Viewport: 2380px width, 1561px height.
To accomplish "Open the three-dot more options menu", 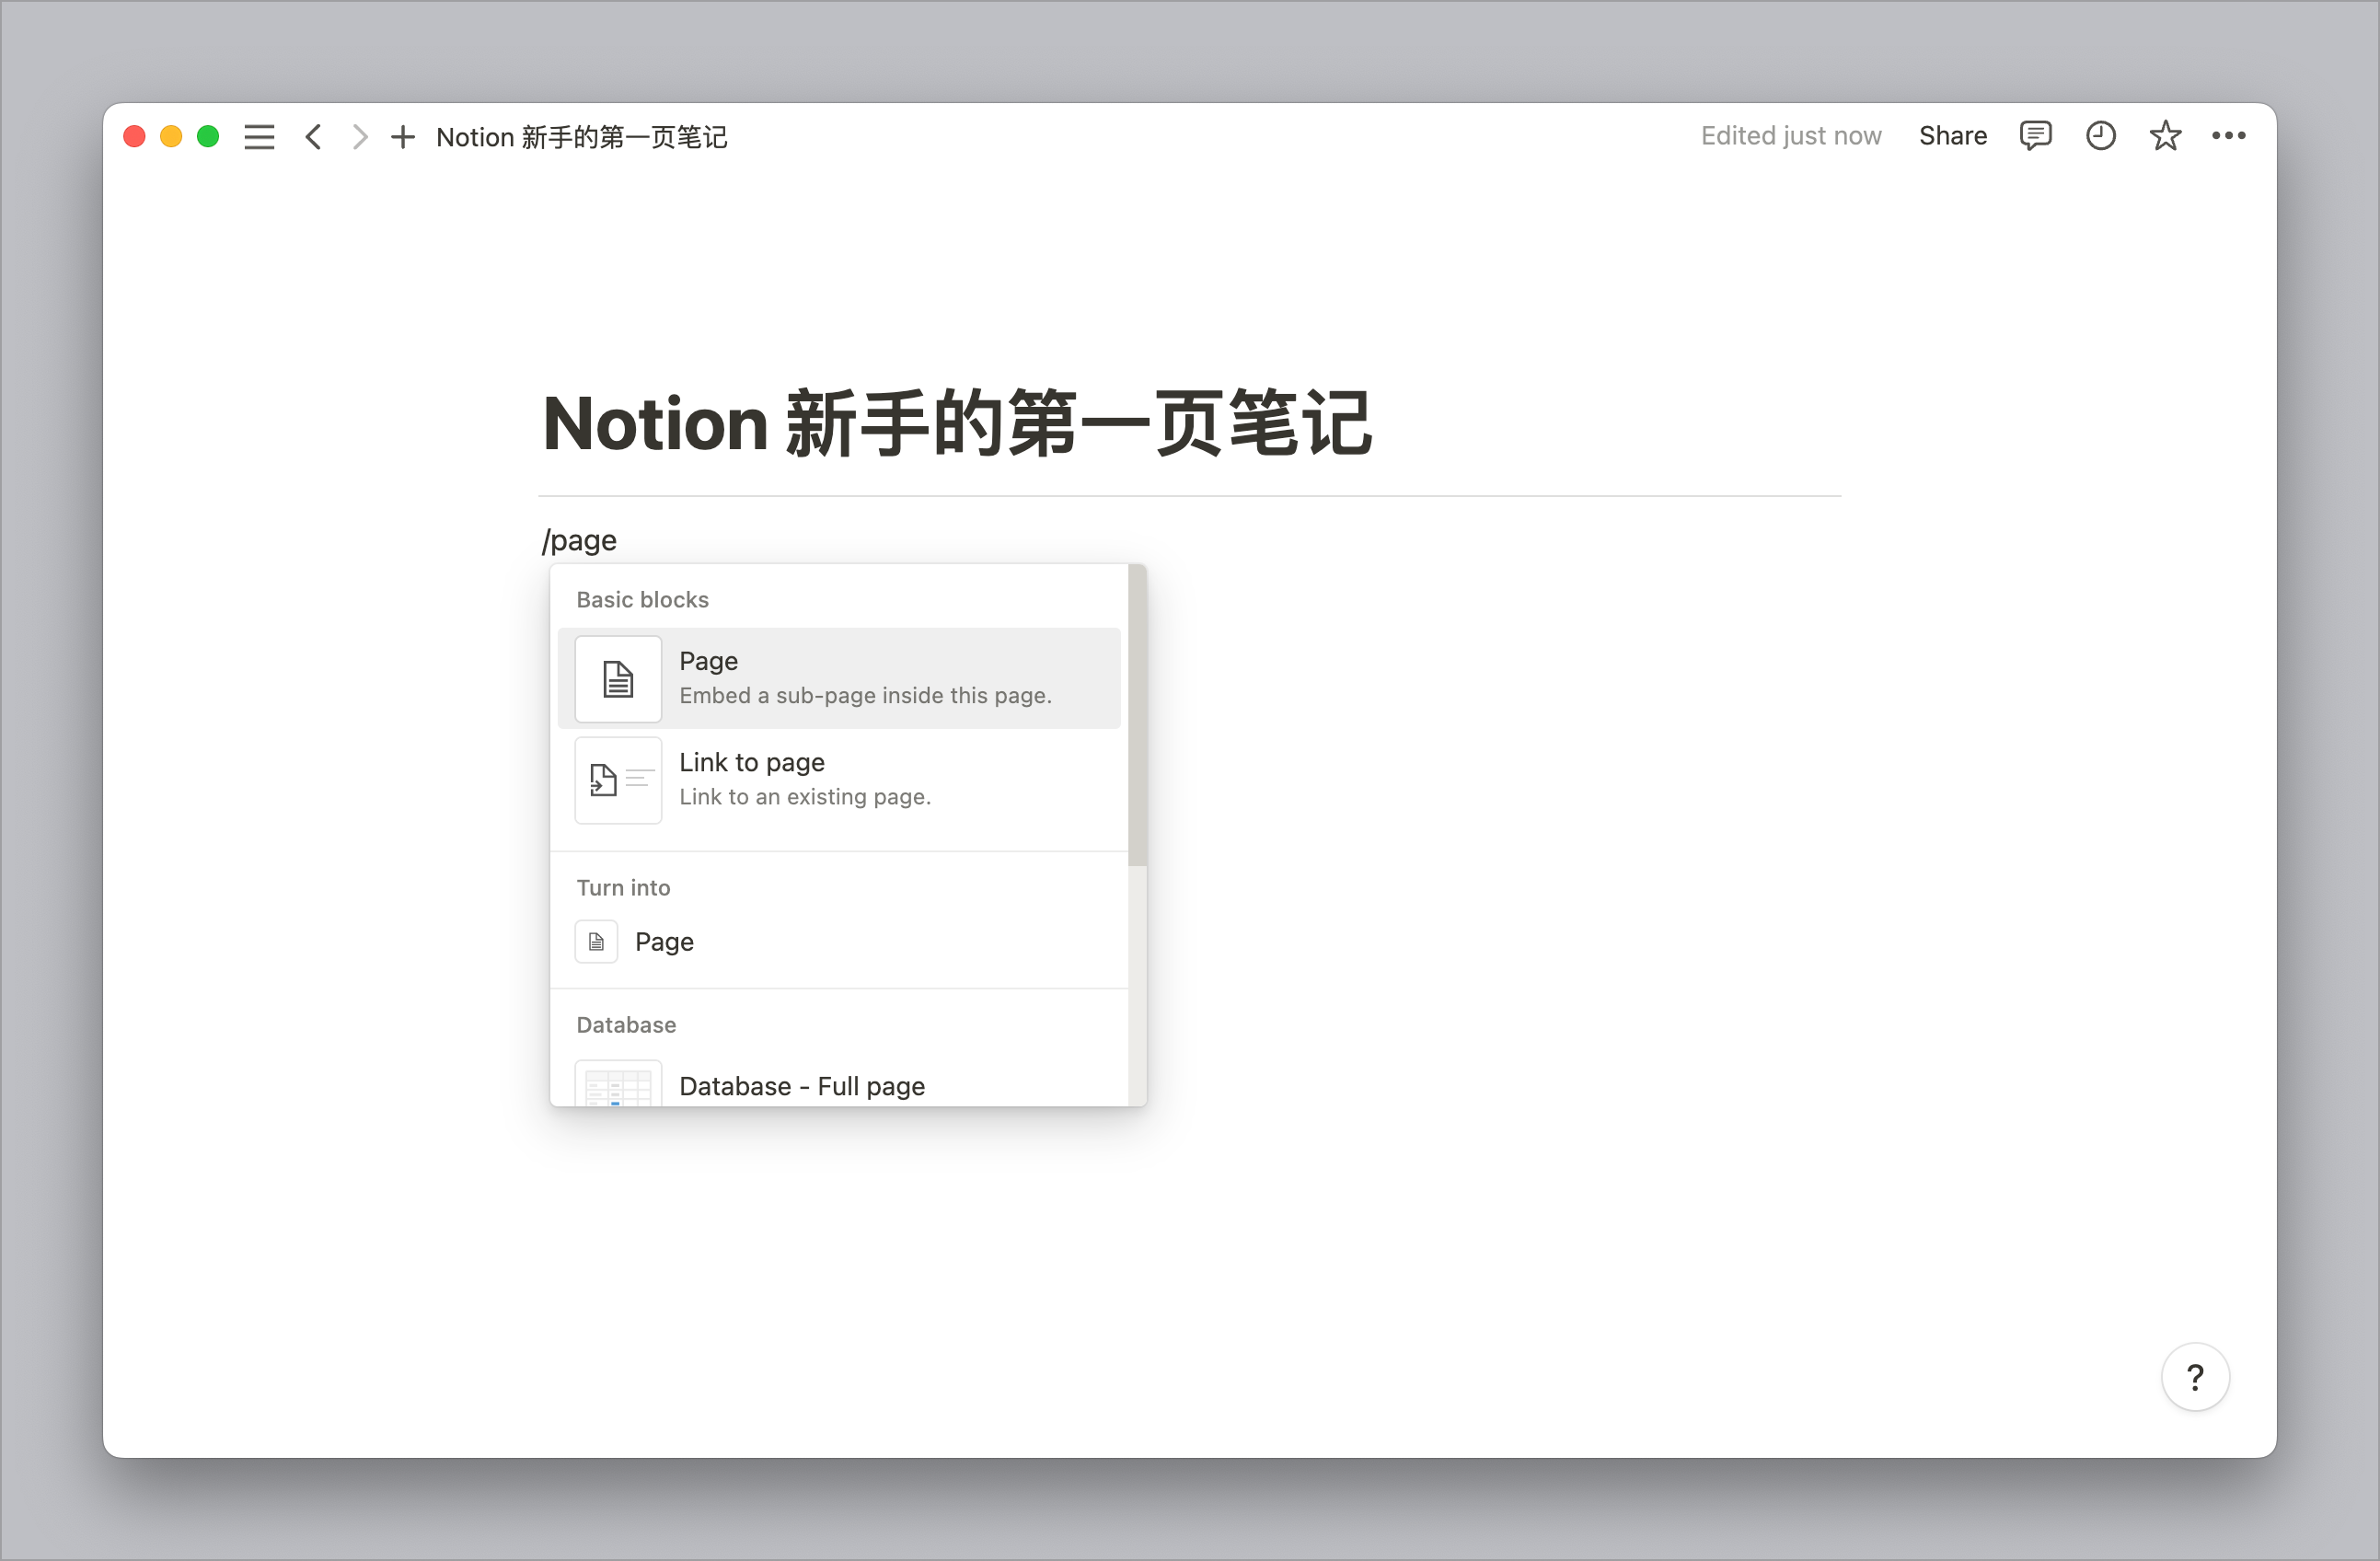I will pos(2229,135).
